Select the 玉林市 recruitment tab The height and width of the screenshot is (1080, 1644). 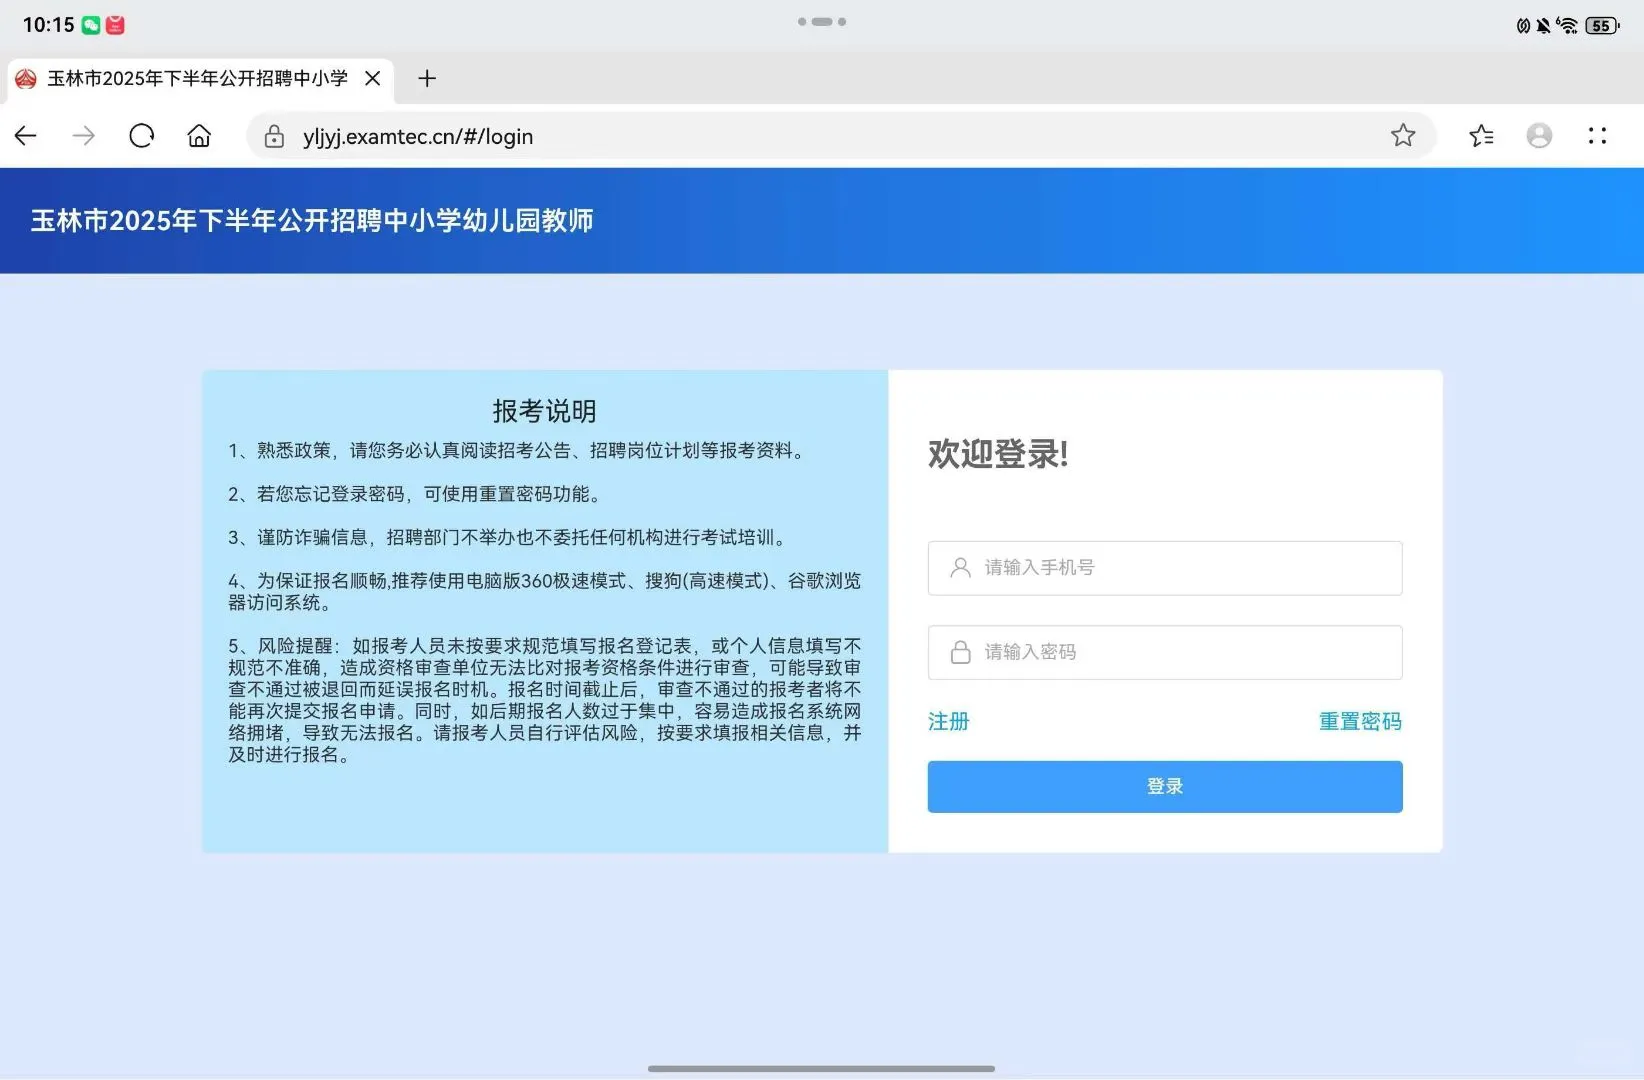[180, 78]
